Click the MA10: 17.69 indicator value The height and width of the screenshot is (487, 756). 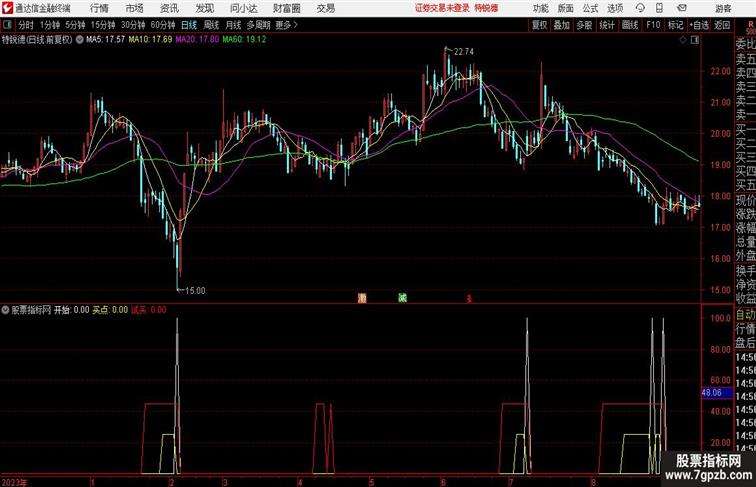pyautogui.click(x=150, y=40)
